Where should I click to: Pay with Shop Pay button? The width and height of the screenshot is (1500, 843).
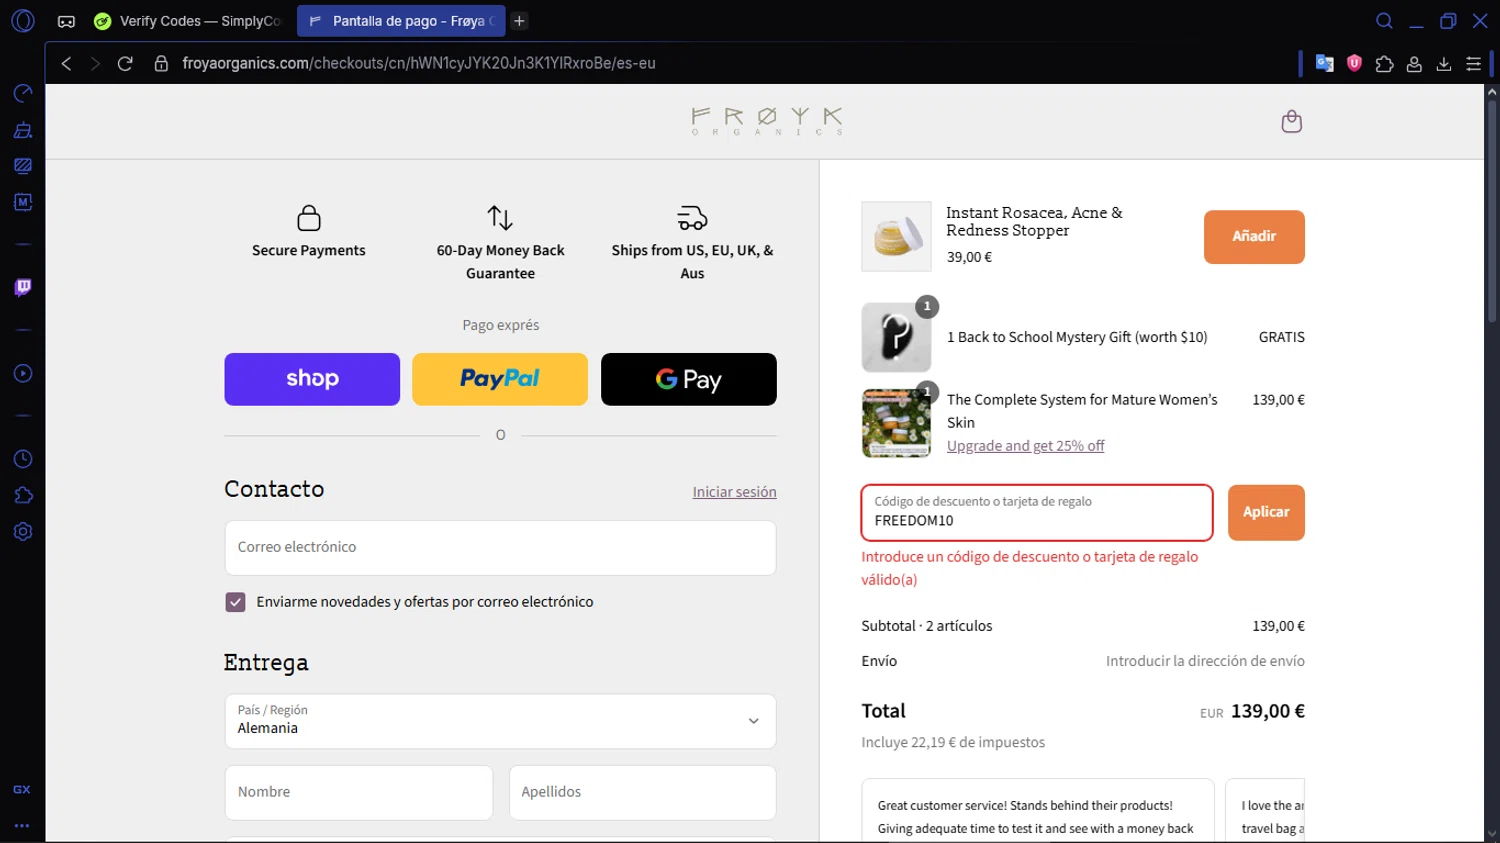click(312, 379)
